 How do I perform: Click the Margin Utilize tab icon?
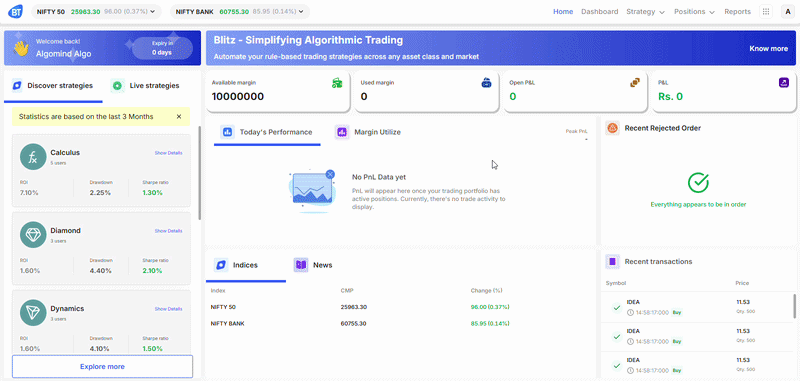(342, 132)
